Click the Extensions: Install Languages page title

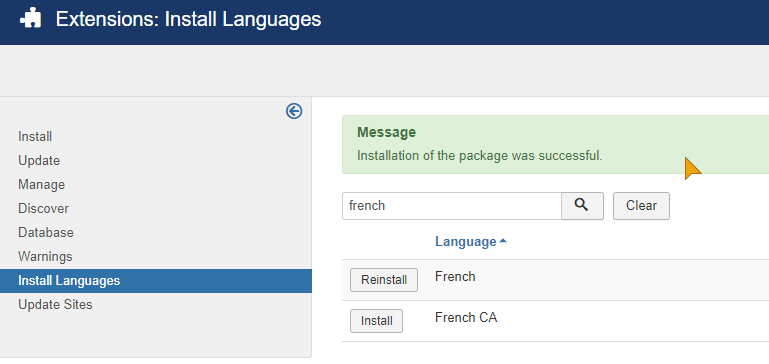point(188,19)
